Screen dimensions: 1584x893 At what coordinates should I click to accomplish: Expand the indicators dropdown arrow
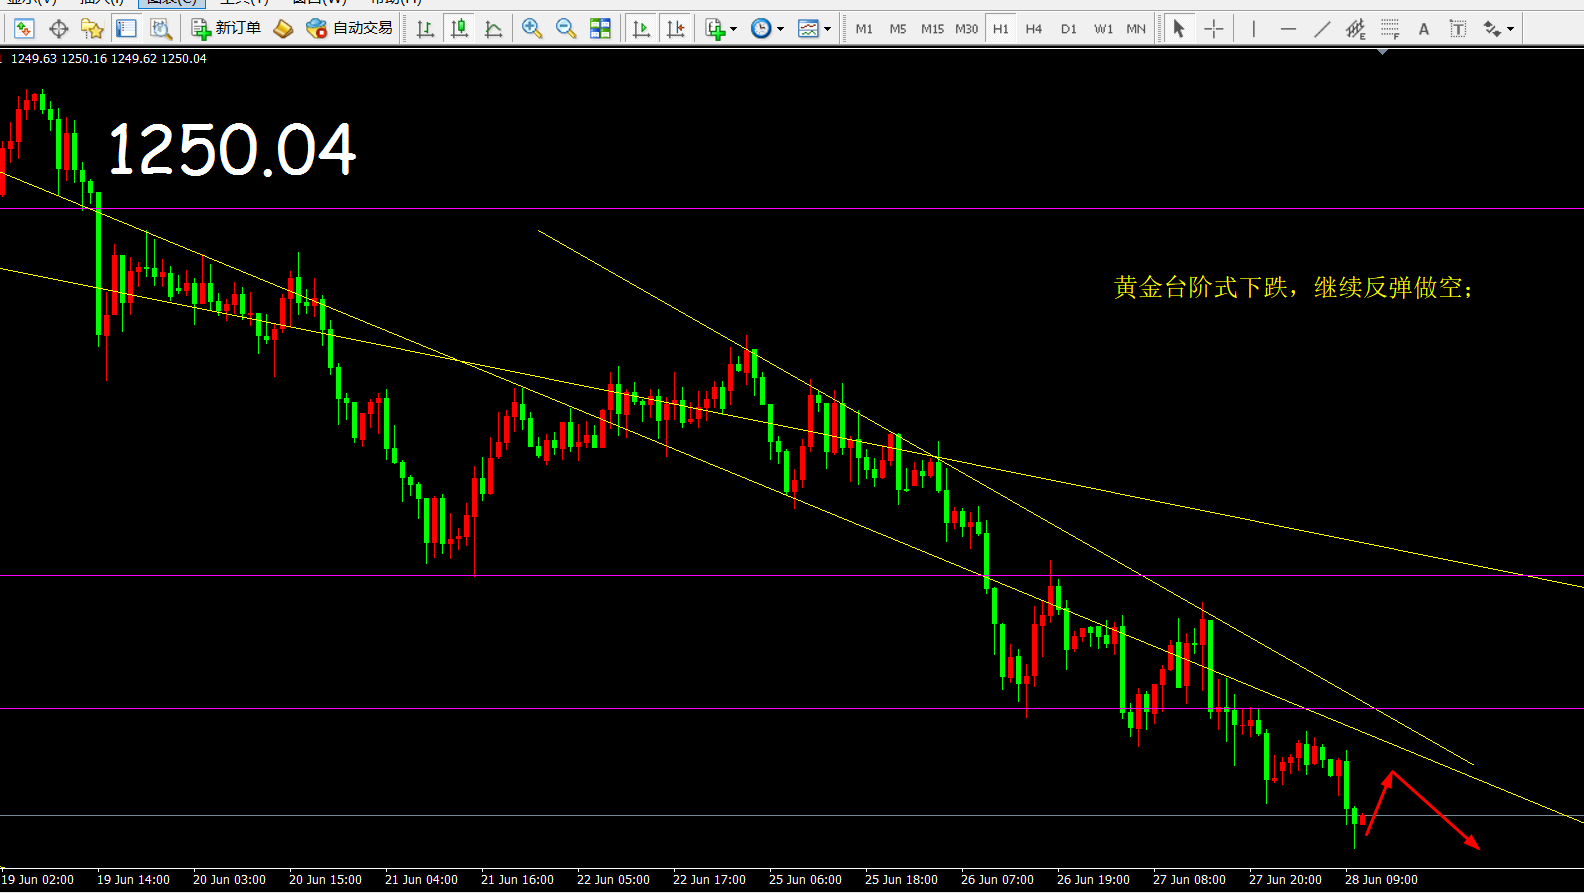tap(733, 29)
